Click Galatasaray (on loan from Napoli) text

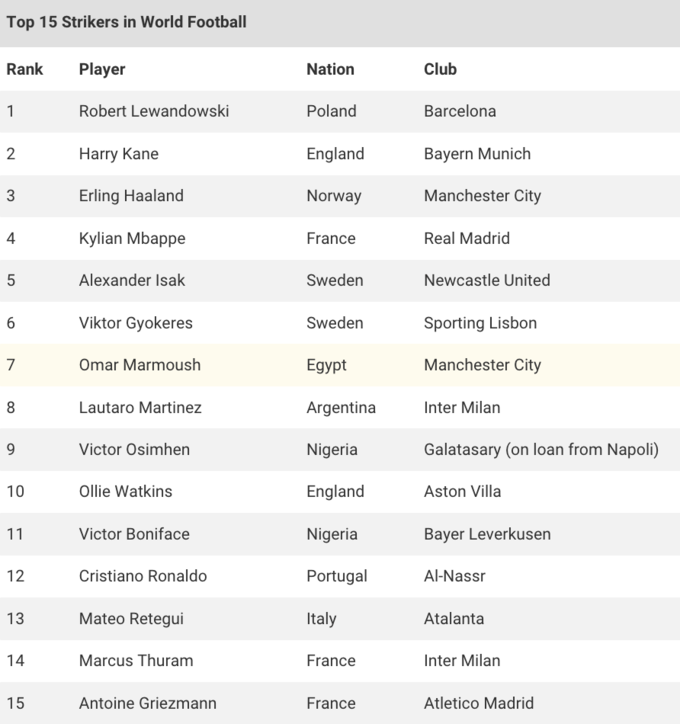541,449
